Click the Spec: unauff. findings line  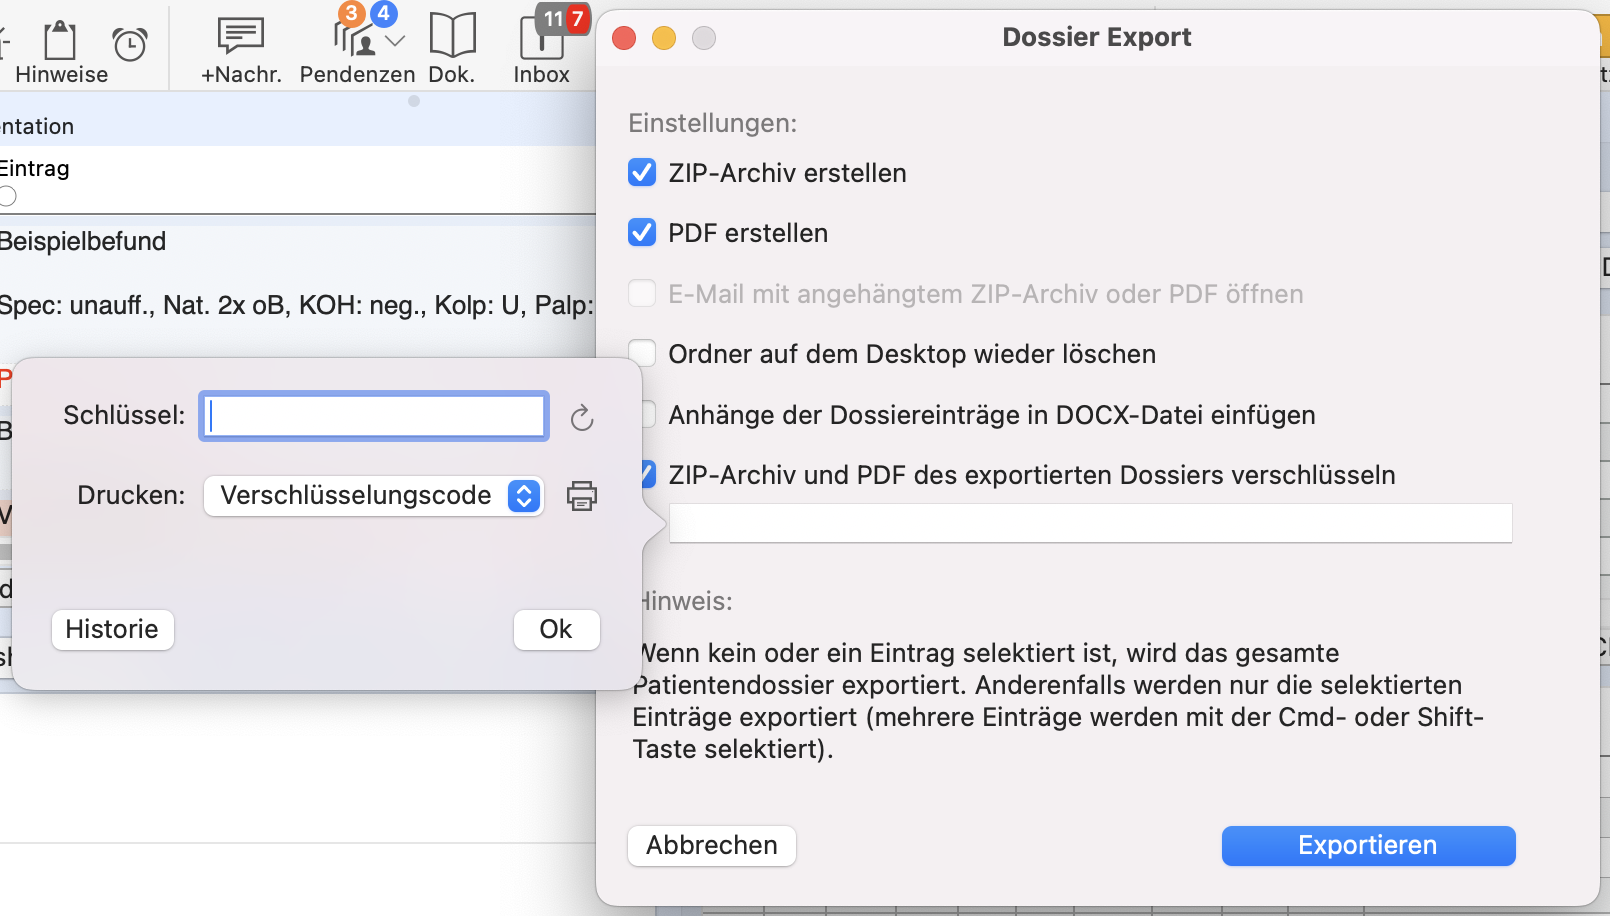(297, 305)
